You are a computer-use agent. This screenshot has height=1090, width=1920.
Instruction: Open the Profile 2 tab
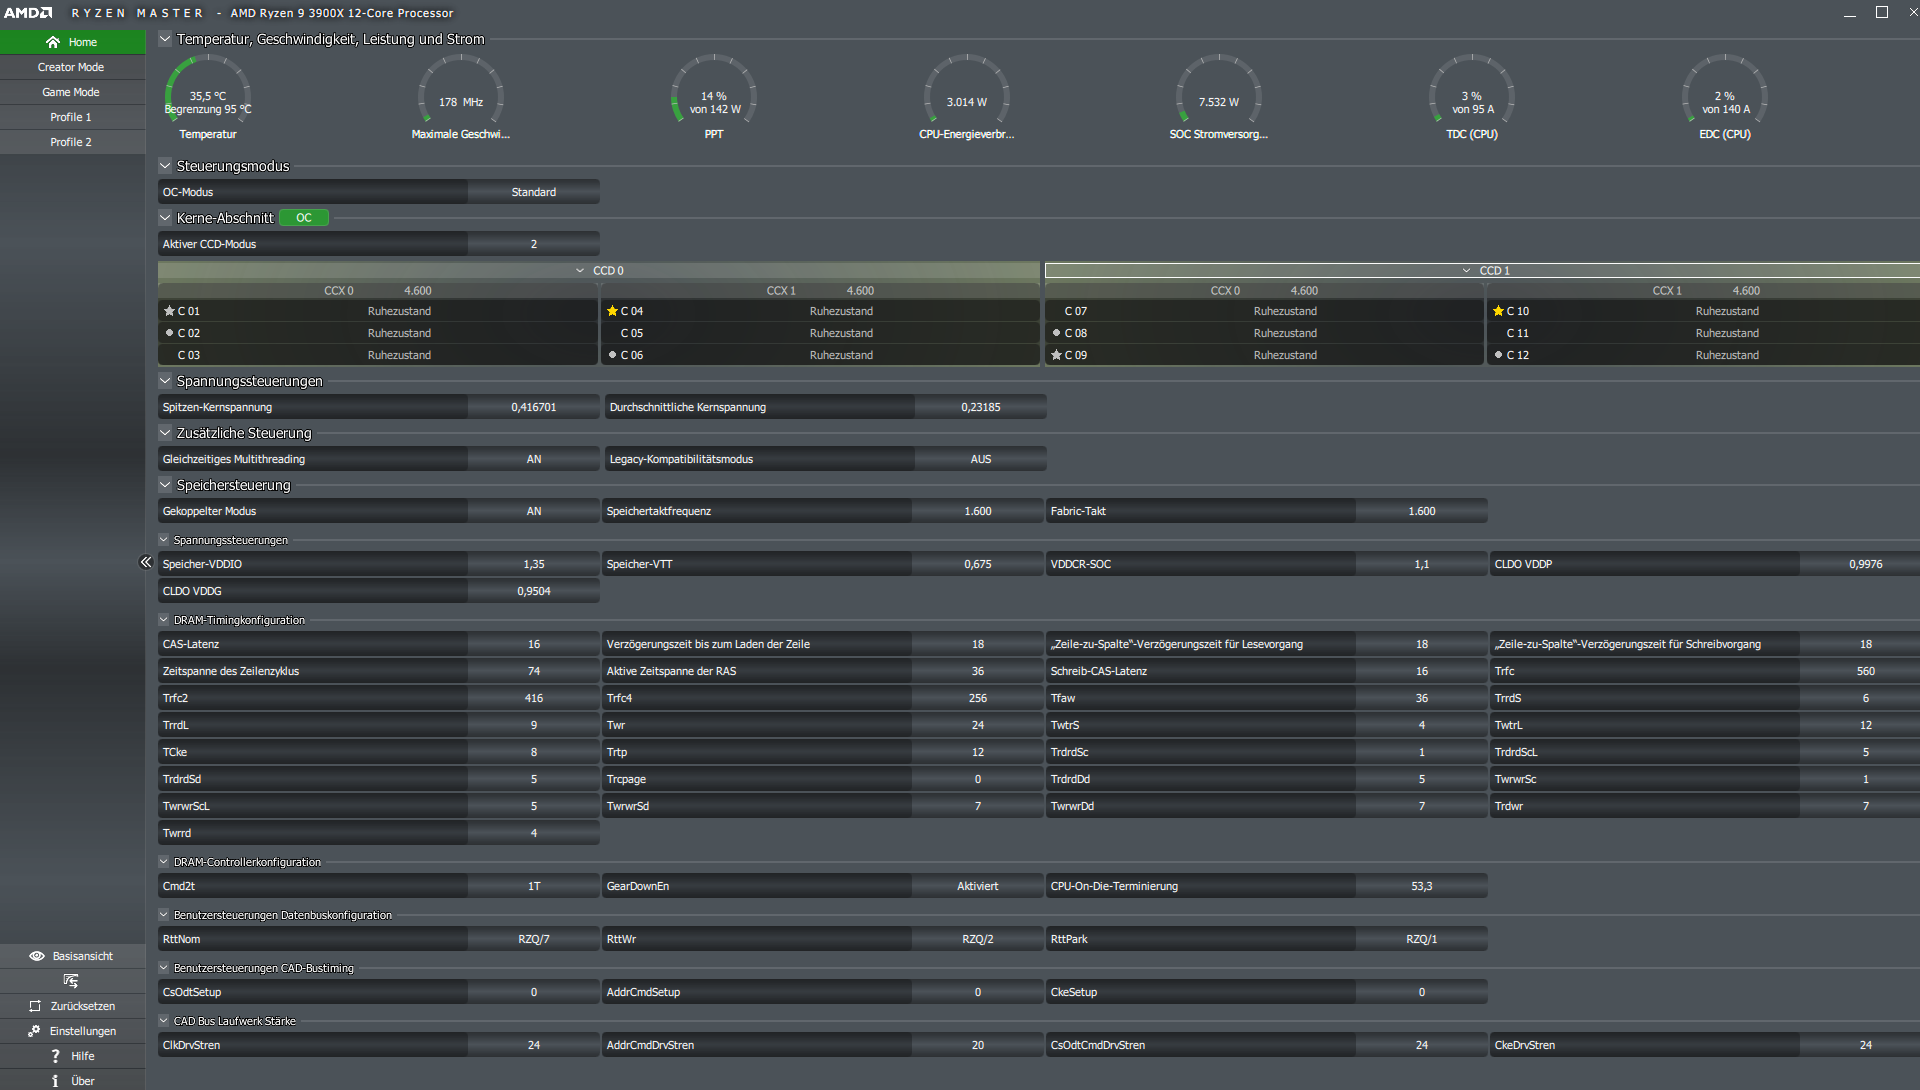(x=71, y=142)
